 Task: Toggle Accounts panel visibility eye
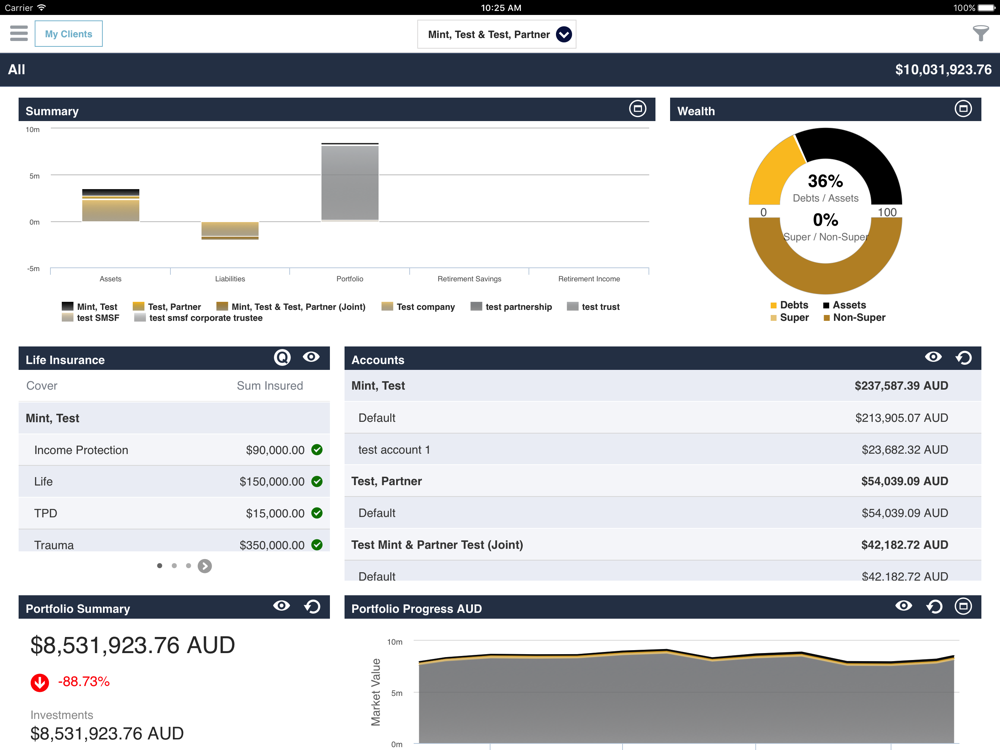click(x=933, y=358)
